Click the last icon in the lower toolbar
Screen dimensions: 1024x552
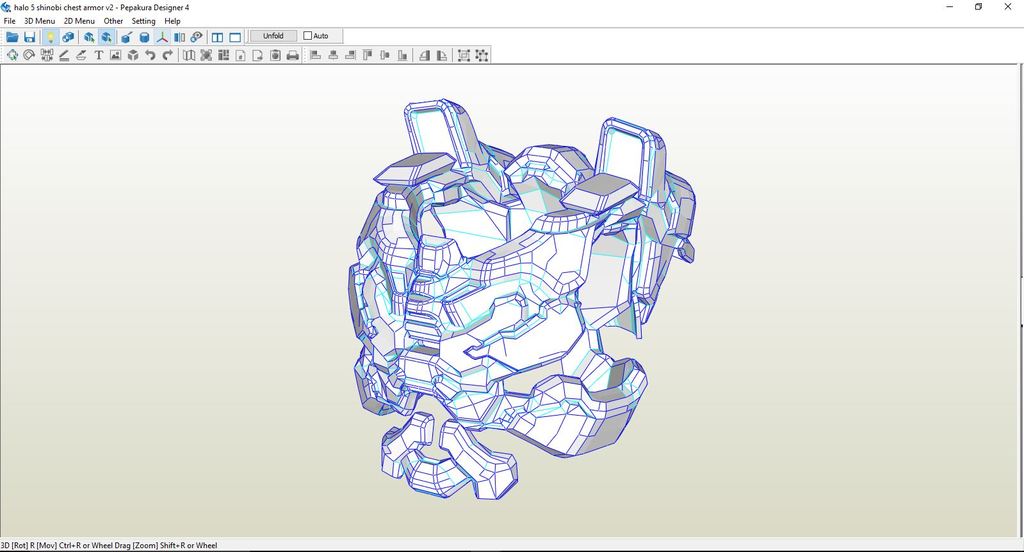point(482,56)
